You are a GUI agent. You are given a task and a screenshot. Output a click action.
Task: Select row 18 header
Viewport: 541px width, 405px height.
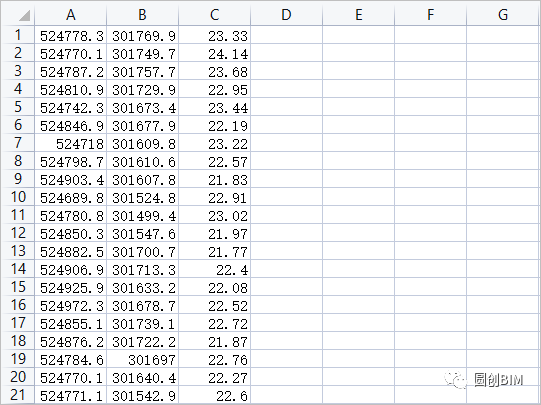click(18, 340)
